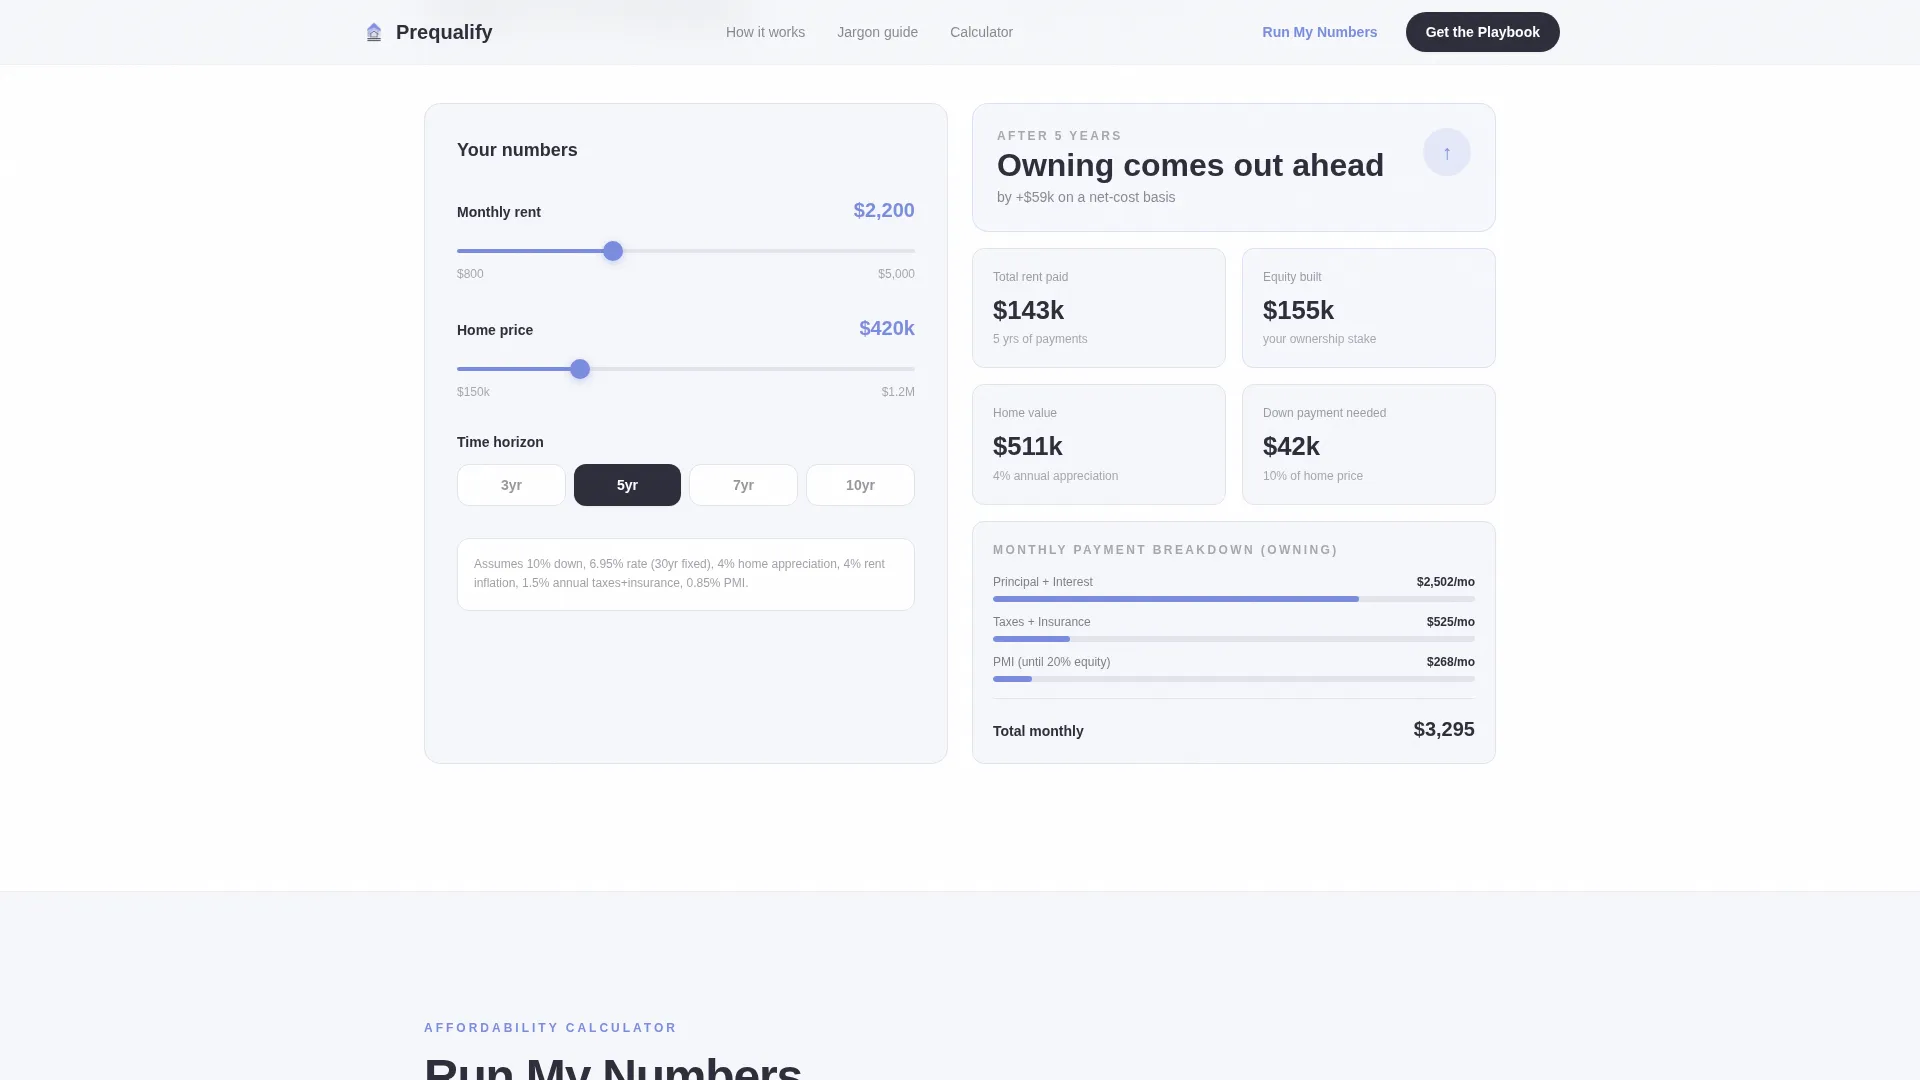The height and width of the screenshot is (1080, 1920).
Task: Click the $2,502/mo amount
Action: (x=1445, y=582)
